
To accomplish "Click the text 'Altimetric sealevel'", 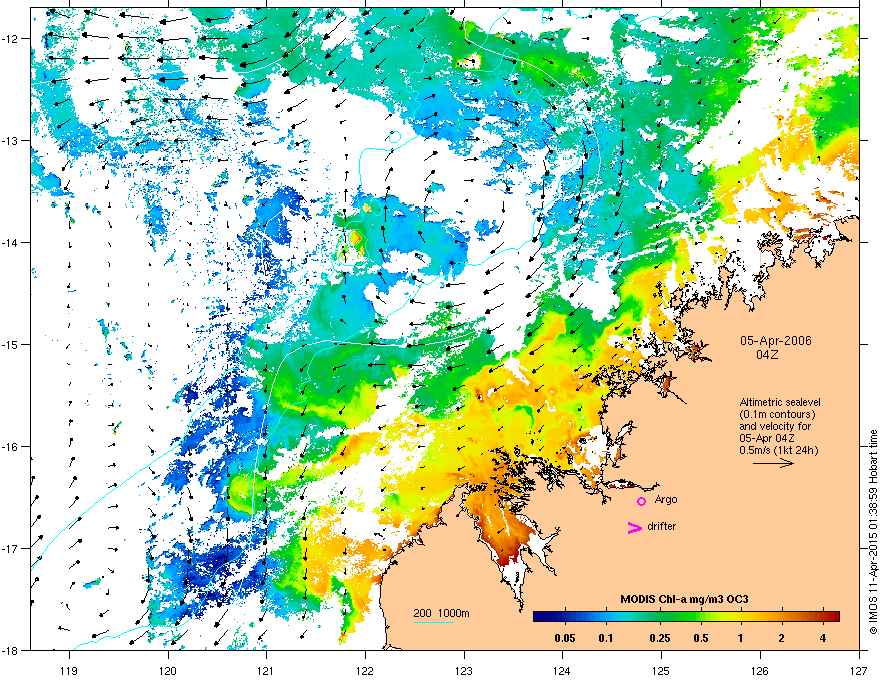I will click(780, 402).
